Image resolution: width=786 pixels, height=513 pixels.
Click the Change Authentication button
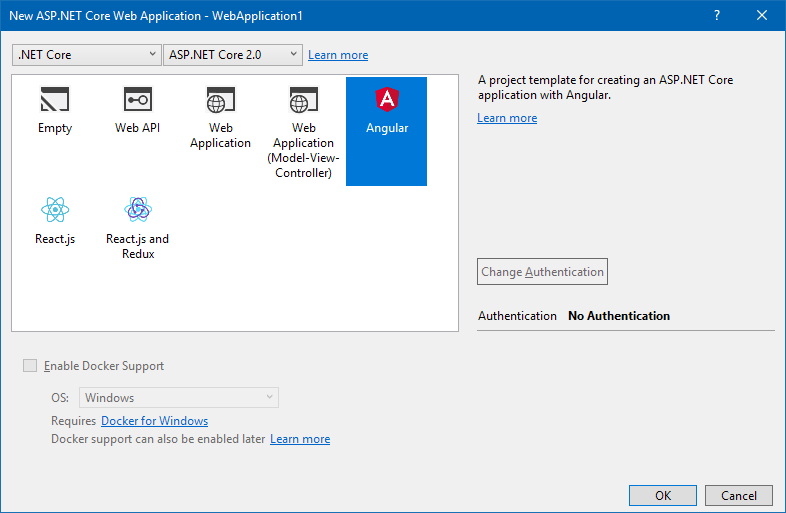click(x=542, y=271)
